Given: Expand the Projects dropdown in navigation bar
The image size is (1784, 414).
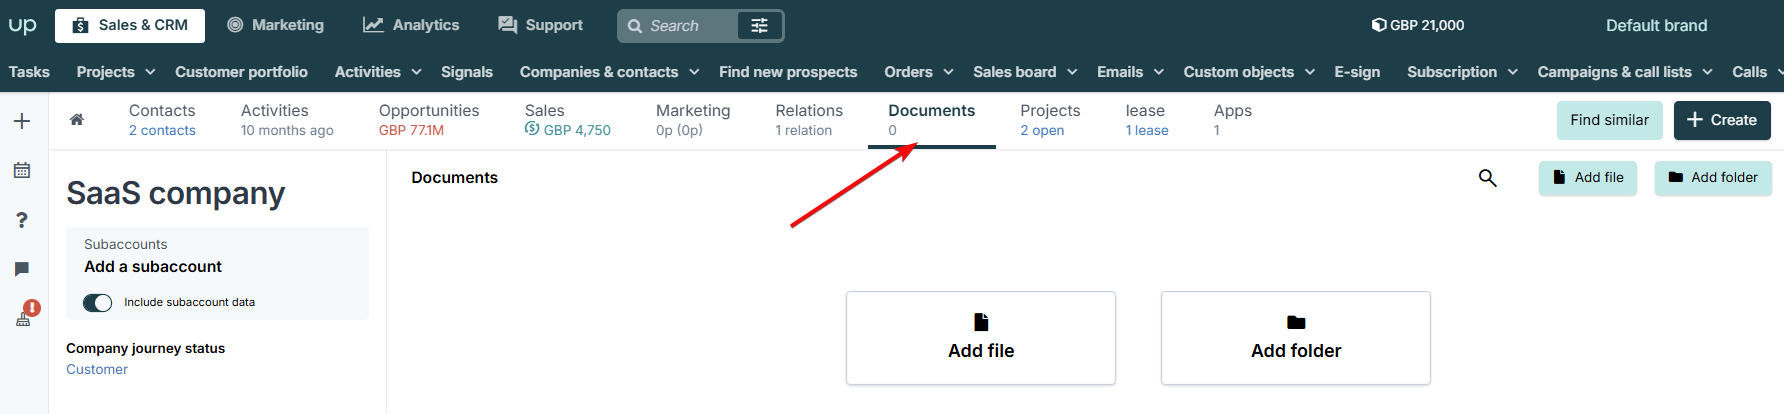Looking at the screenshot, I should pos(116,72).
